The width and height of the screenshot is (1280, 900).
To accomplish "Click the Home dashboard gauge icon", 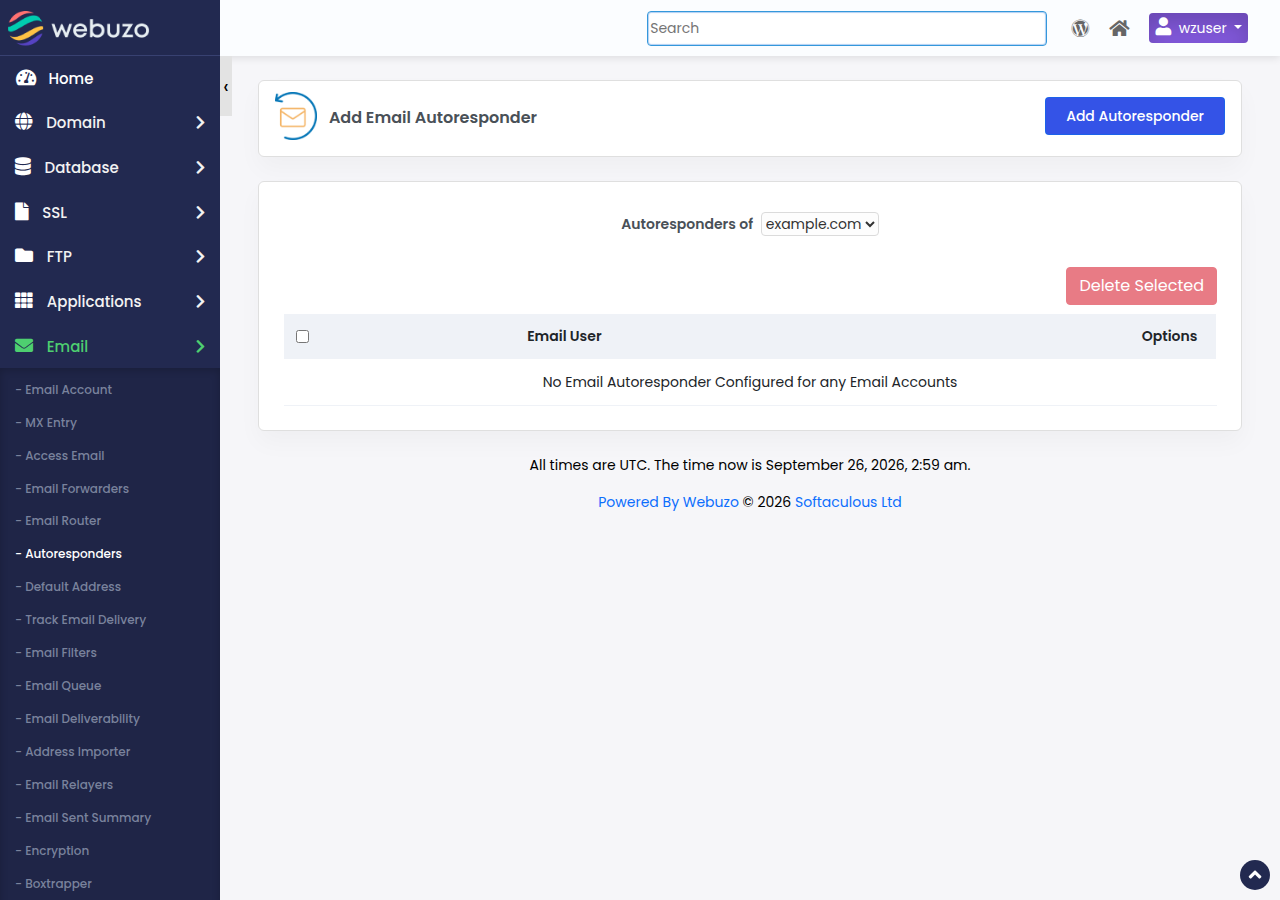I will pyautogui.click(x=26, y=78).
